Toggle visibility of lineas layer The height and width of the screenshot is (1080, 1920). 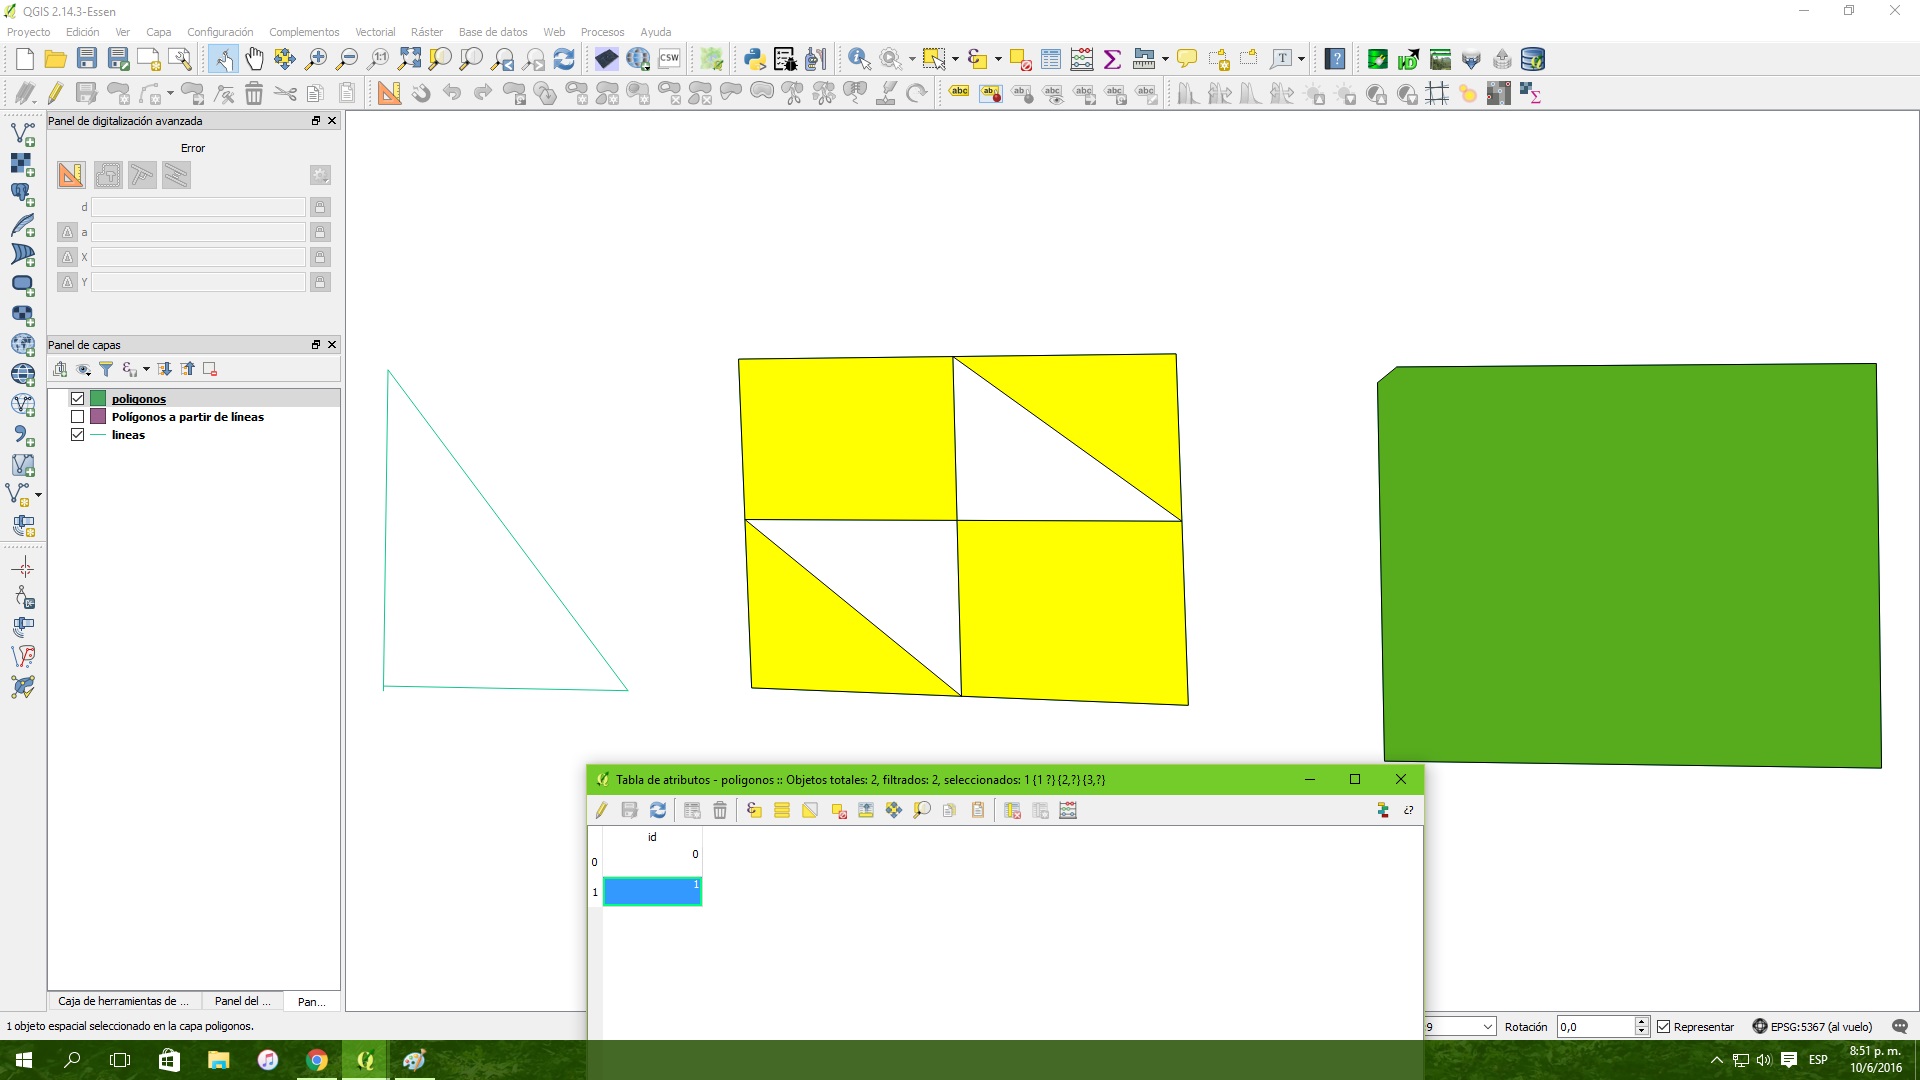click(77, 435)
